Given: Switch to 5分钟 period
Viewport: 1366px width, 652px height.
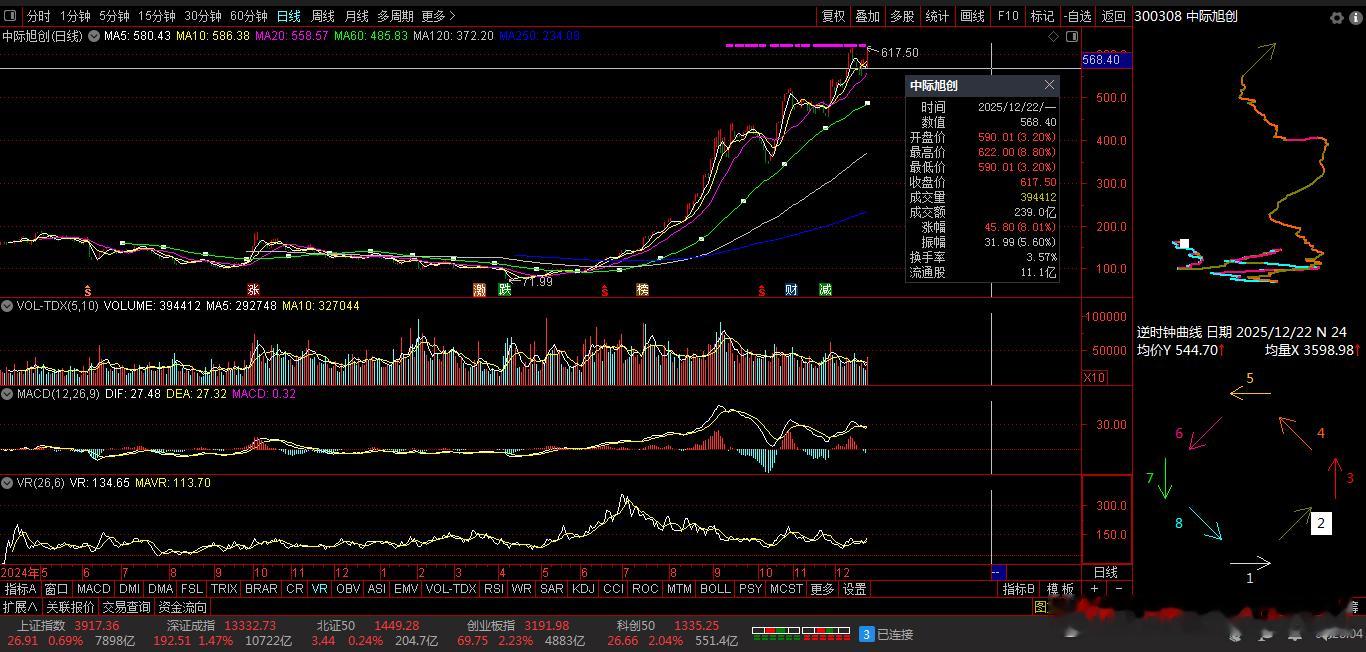Looking at the screenshot, I should tap(115, 16).
